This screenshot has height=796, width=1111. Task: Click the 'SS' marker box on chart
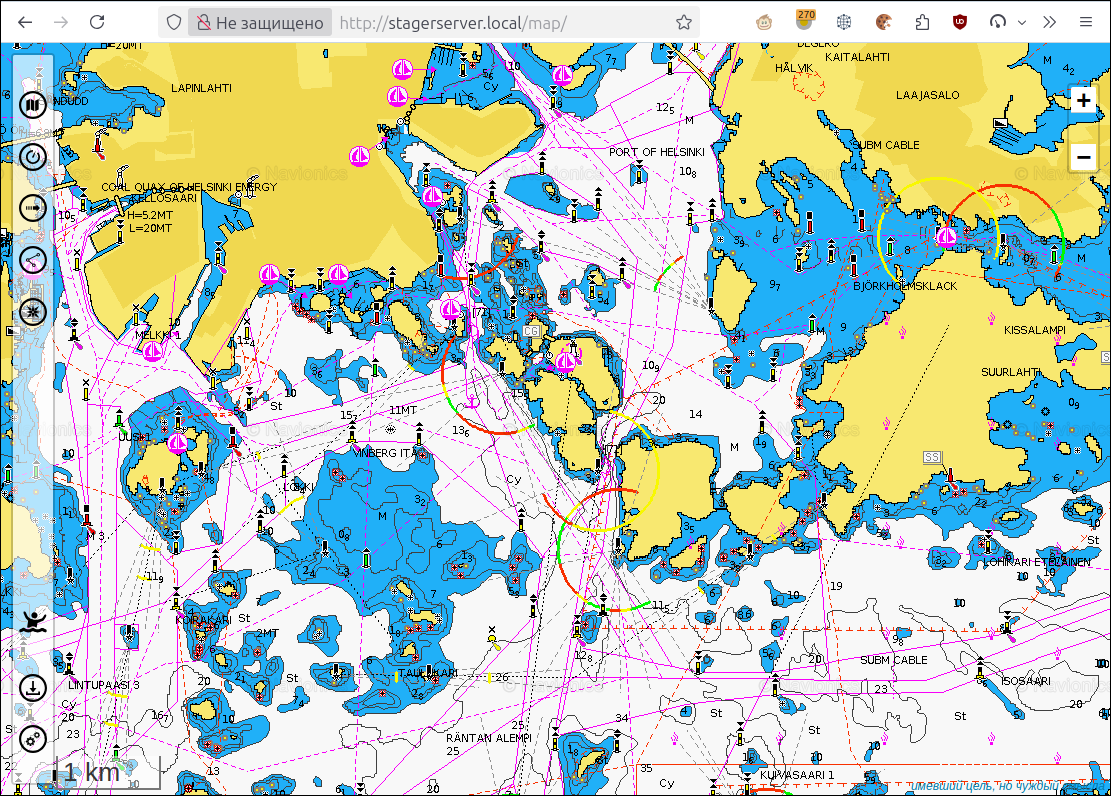tap(932, 457)
